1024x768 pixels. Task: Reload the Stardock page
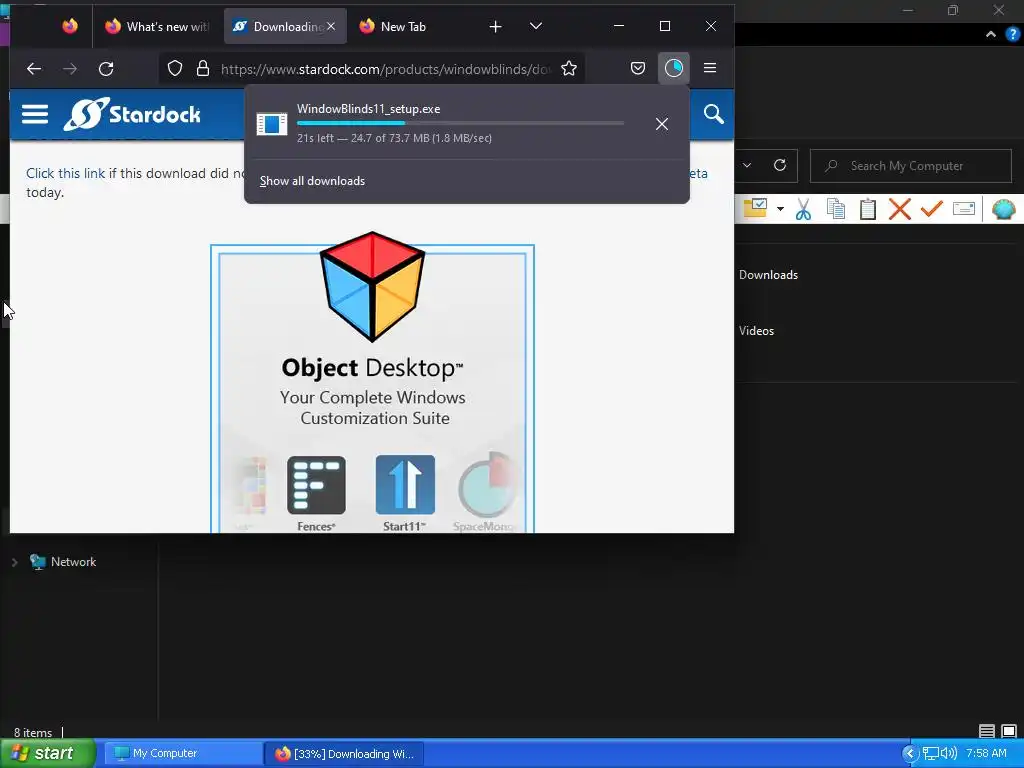pyautogui.click(x=106, y=69)
